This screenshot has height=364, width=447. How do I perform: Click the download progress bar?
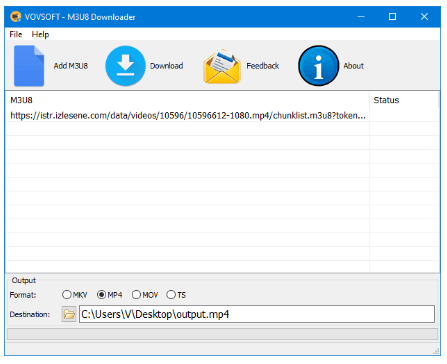(x=222, y=334)
